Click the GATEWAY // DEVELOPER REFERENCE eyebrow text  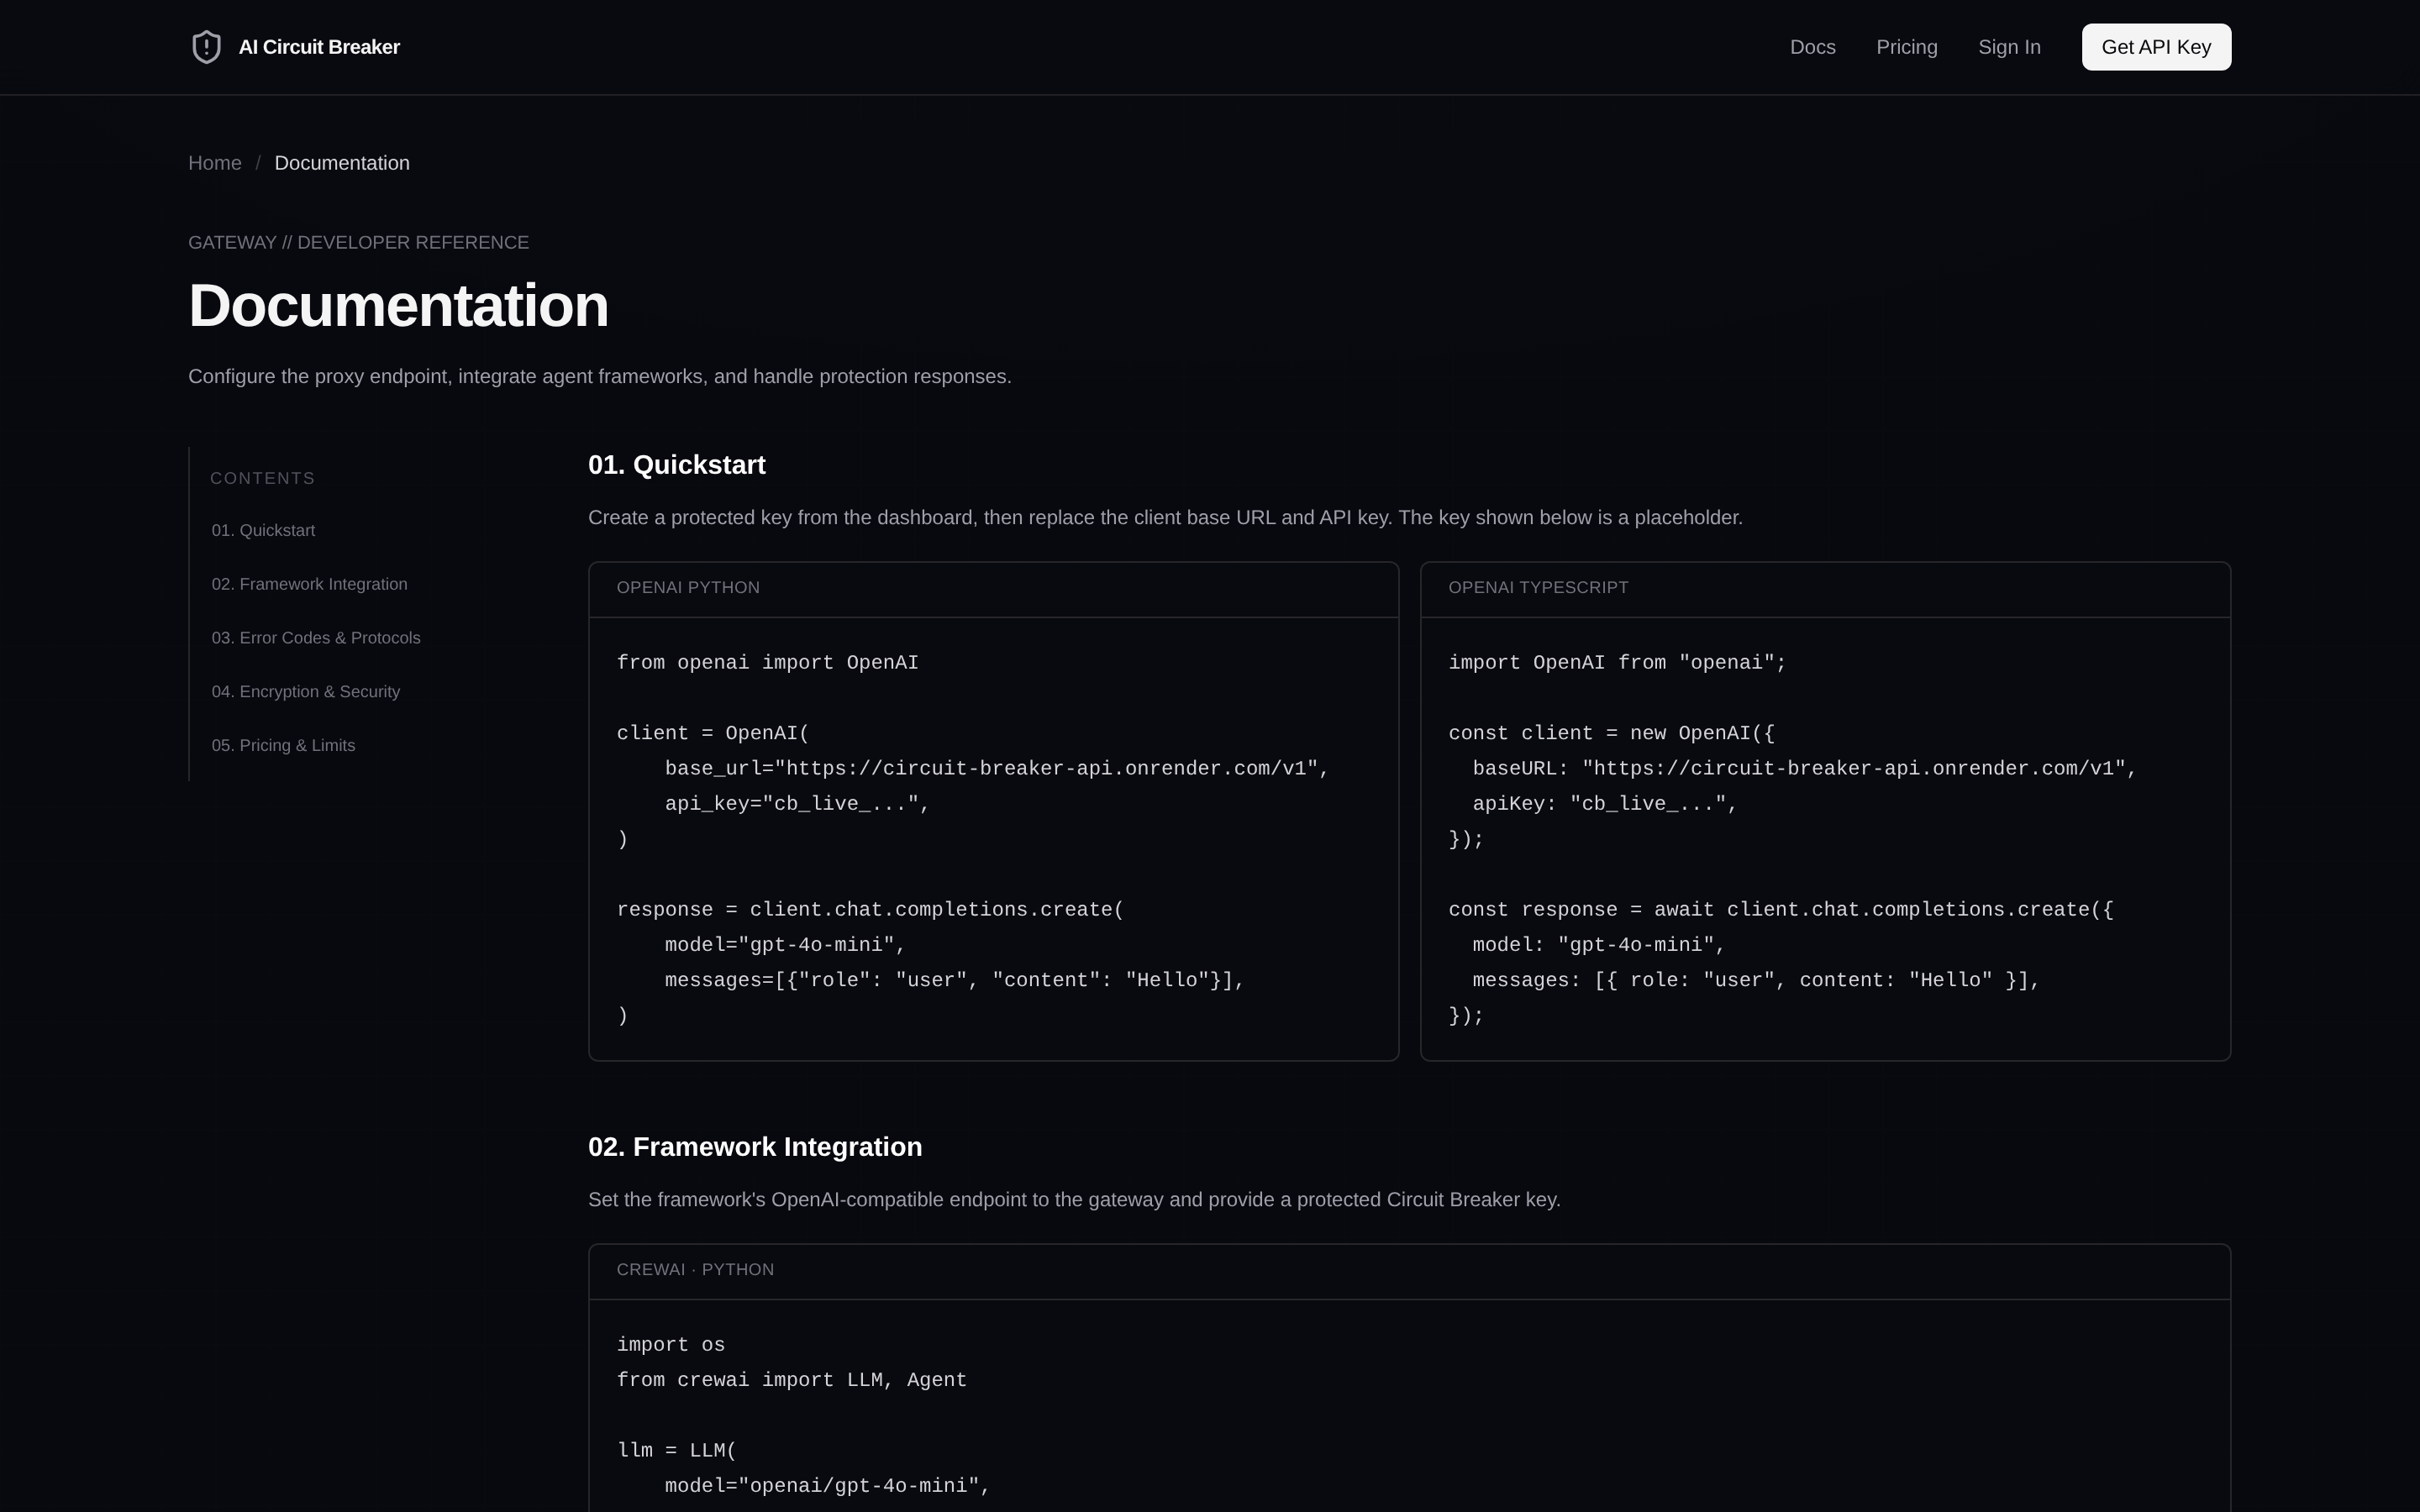(x=358, y=242)
